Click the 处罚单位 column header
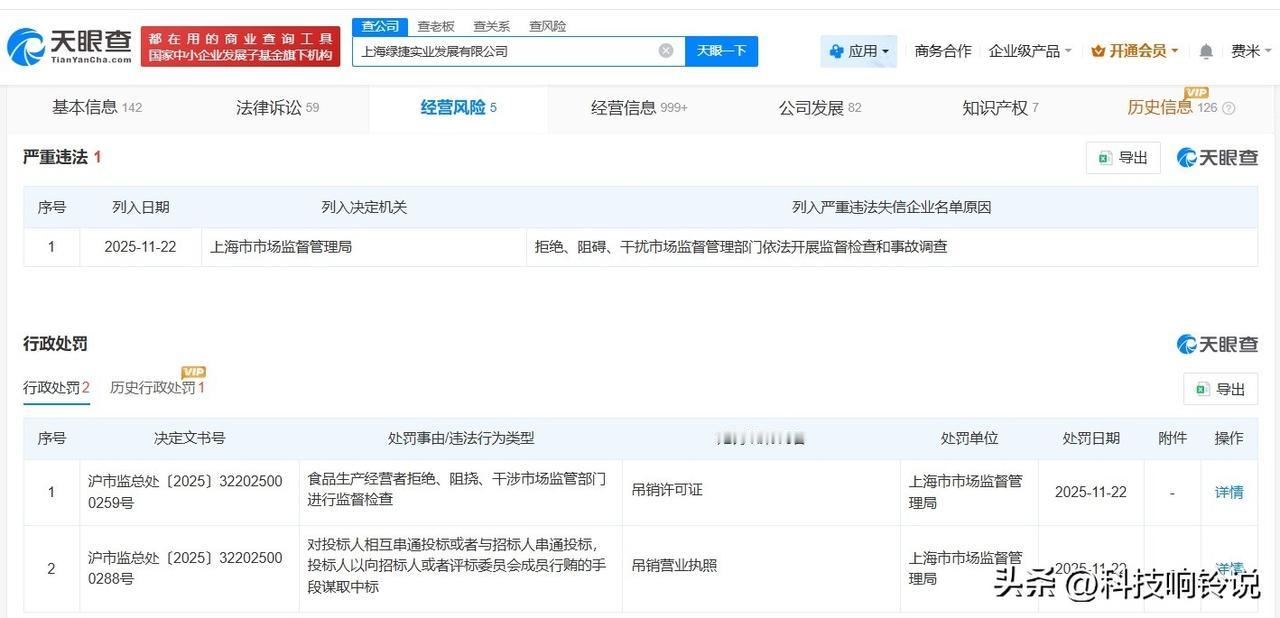 pyautogui.click(x=969, y=438)
